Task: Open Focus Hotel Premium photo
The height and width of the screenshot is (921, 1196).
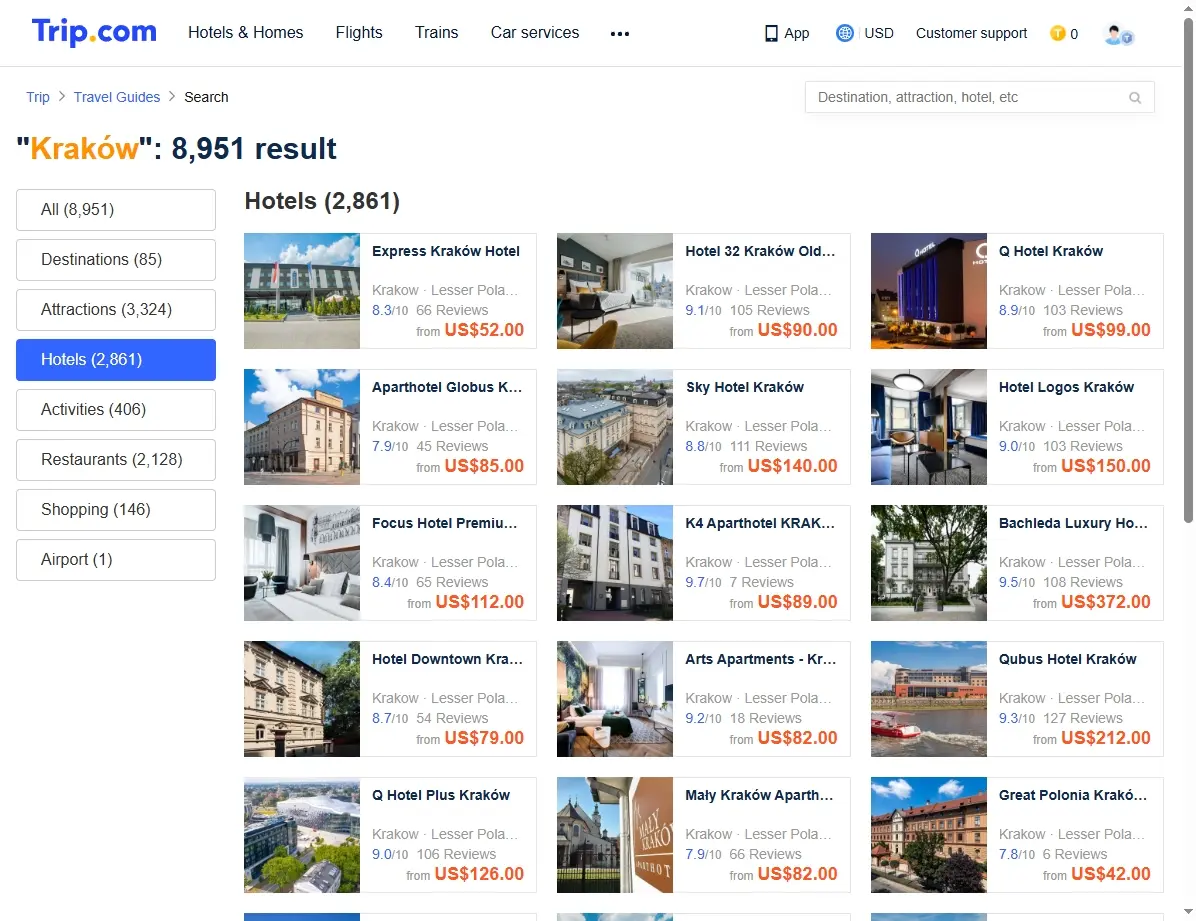Action: [302, 562]
